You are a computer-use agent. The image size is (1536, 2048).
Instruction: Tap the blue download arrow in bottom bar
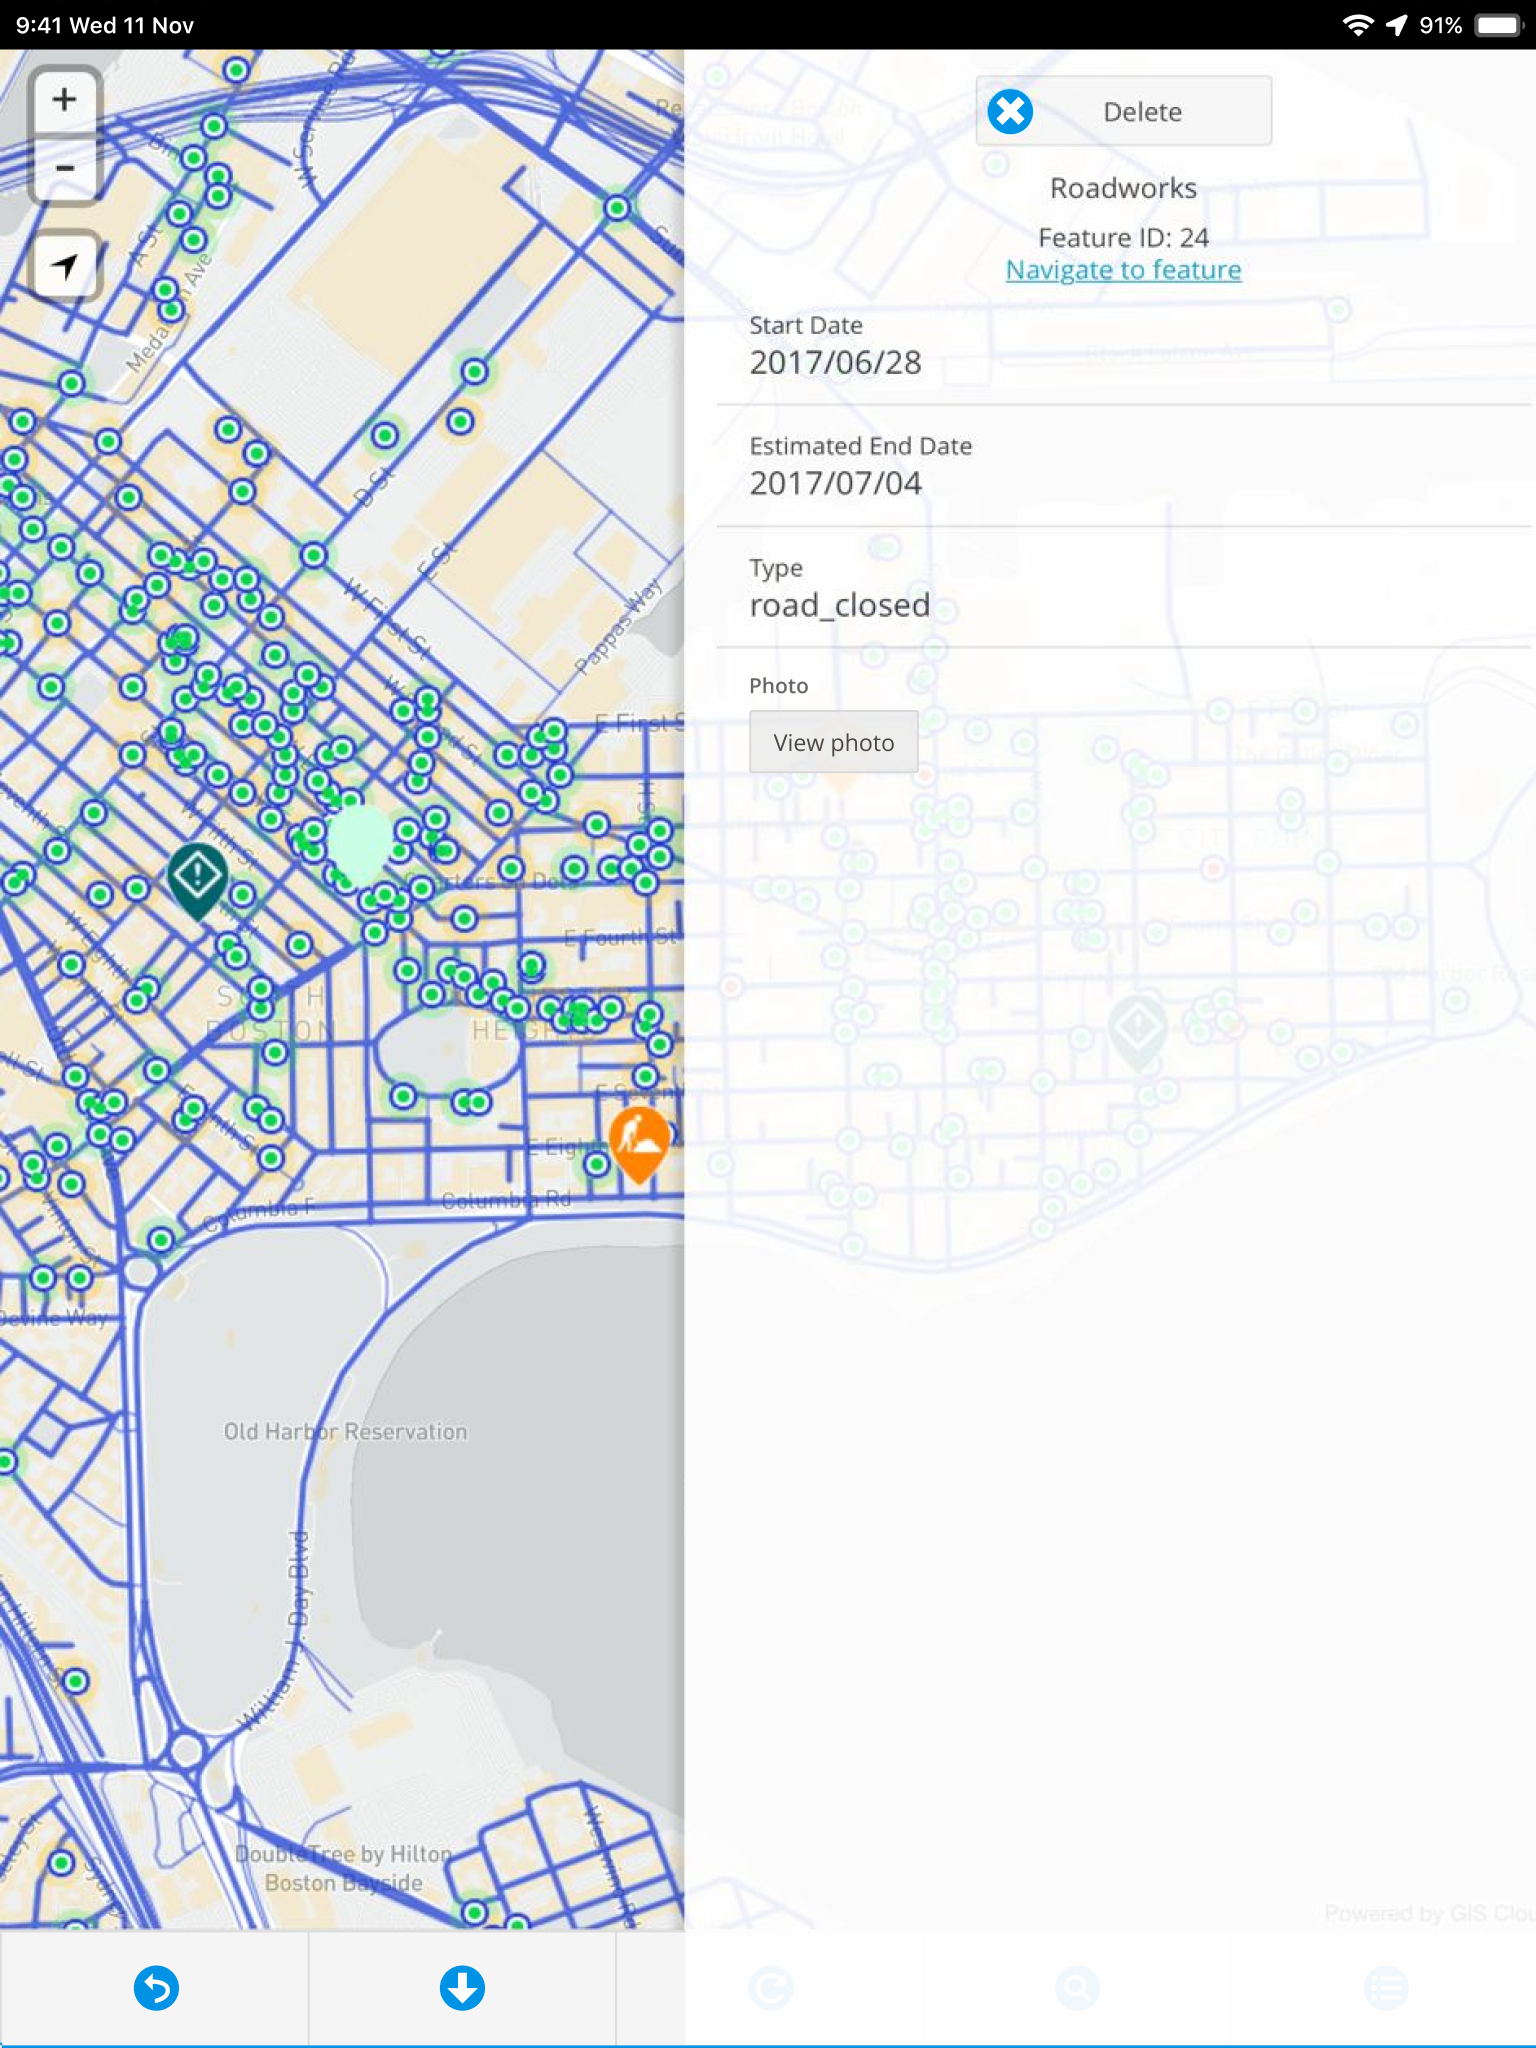tap(462, 1988)
